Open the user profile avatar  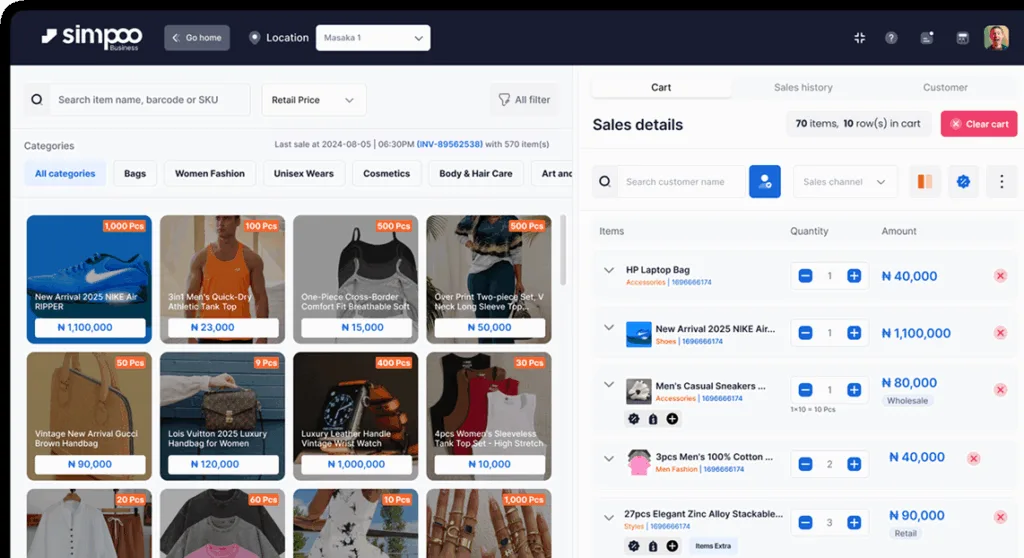click(996, 38)
